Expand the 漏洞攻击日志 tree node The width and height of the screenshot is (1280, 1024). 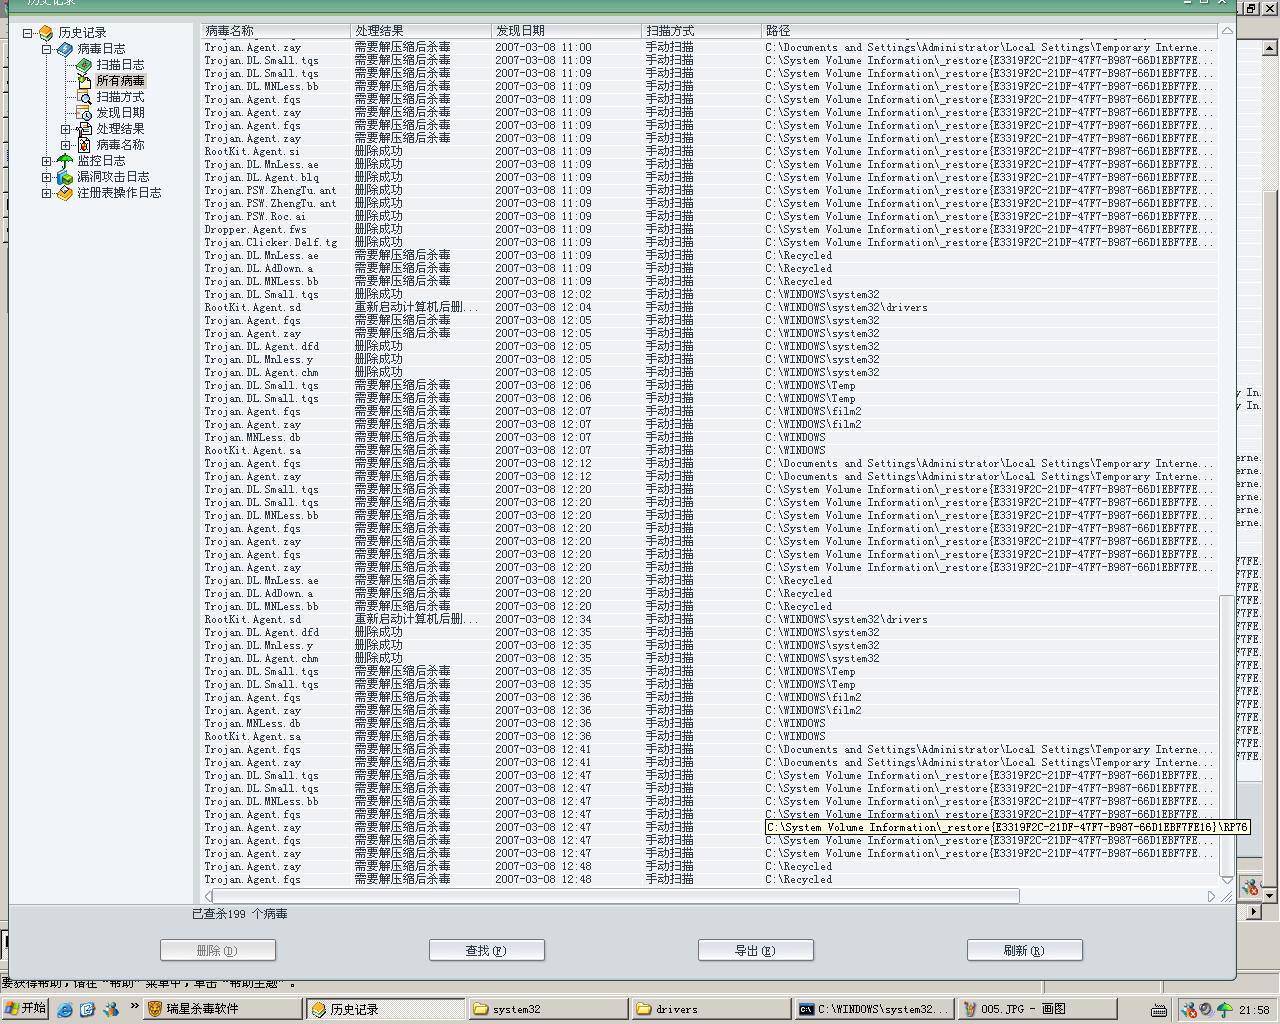tap(46, 177)
